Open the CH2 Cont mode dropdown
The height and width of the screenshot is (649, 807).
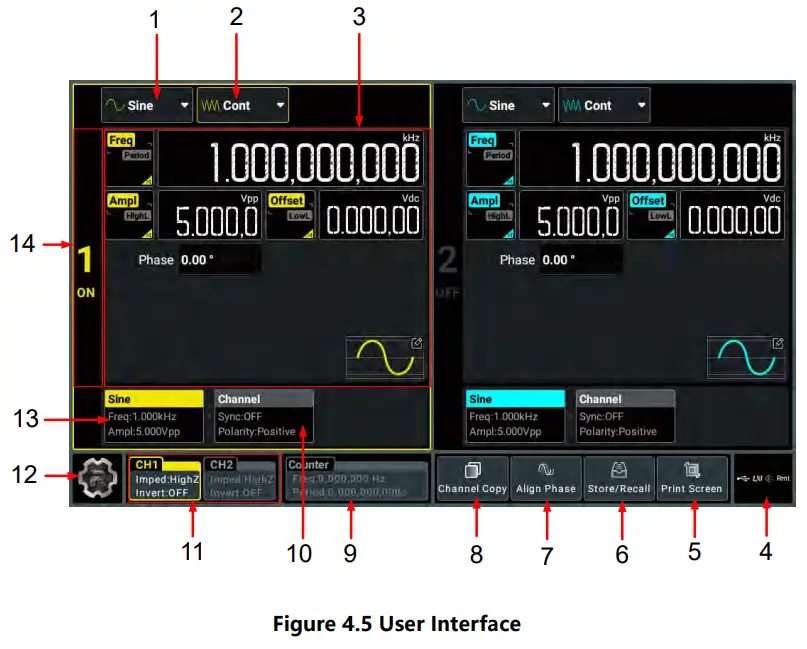(x=604, y=105)
